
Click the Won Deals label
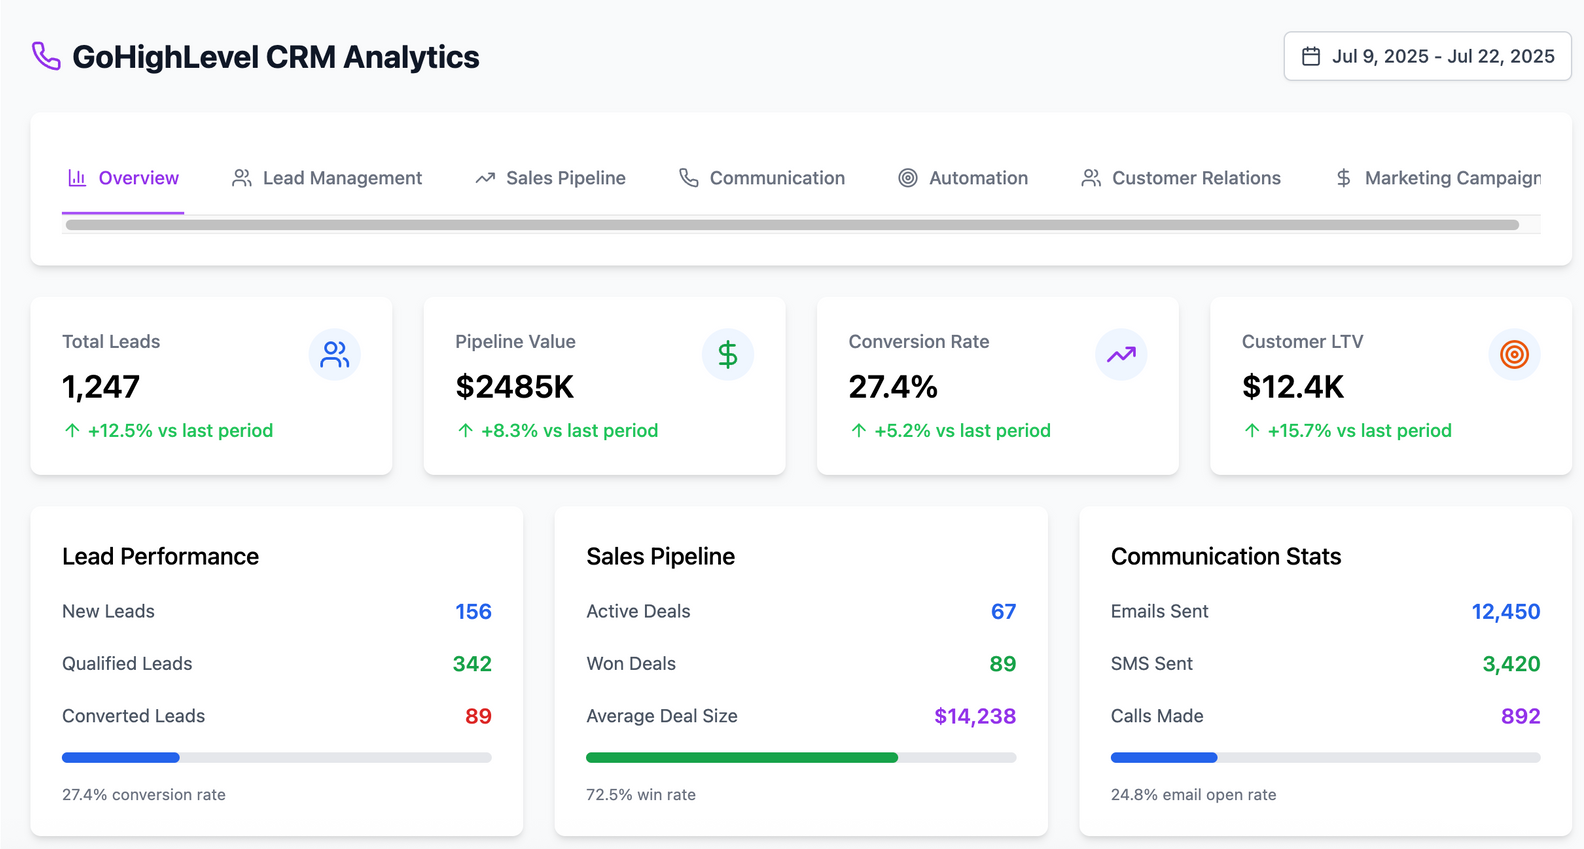[631, 664]
